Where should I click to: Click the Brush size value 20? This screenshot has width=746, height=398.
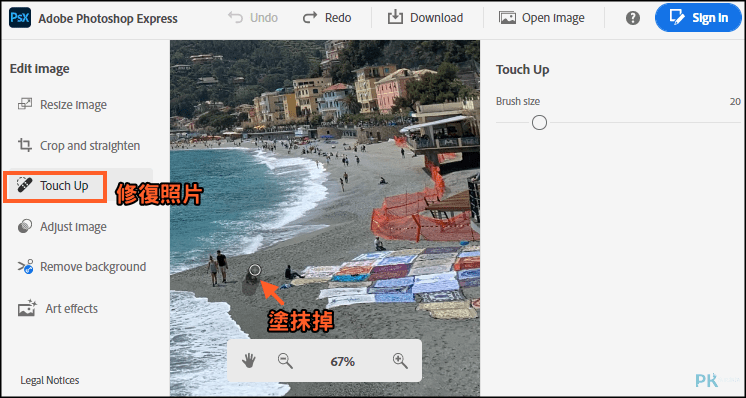(x=735, y=101)
